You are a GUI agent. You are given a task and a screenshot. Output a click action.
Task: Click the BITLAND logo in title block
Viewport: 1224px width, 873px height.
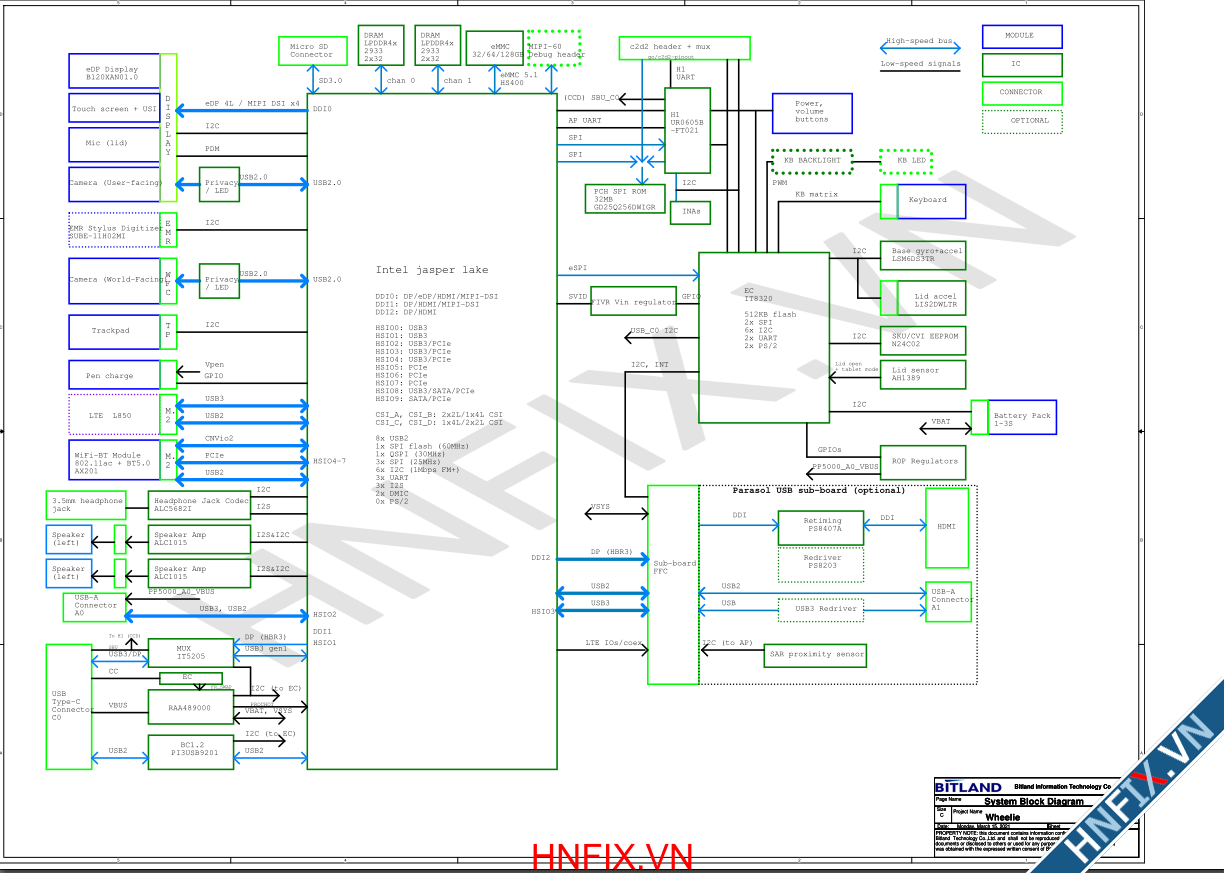pos(968,787)
